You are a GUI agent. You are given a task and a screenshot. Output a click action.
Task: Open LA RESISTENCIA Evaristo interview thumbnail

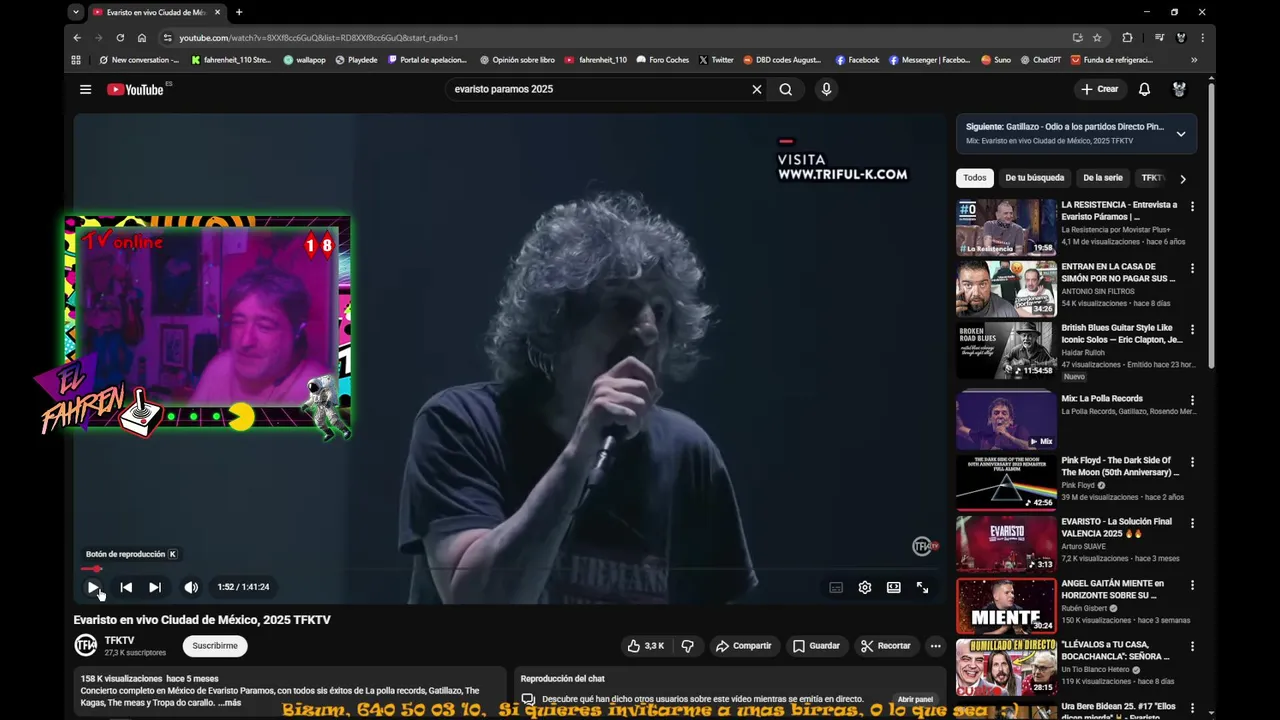click(1006, 227)
